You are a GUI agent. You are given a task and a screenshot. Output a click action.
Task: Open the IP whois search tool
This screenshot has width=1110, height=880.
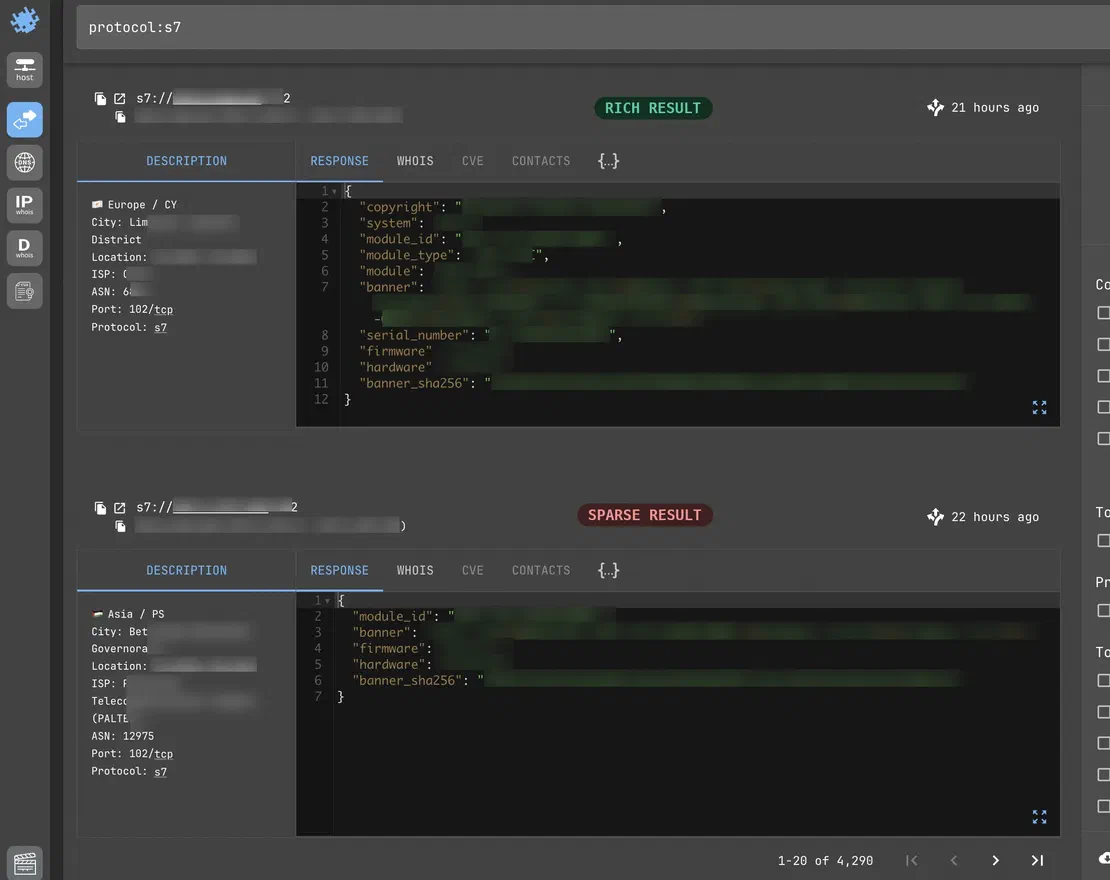tap(25, 205)
